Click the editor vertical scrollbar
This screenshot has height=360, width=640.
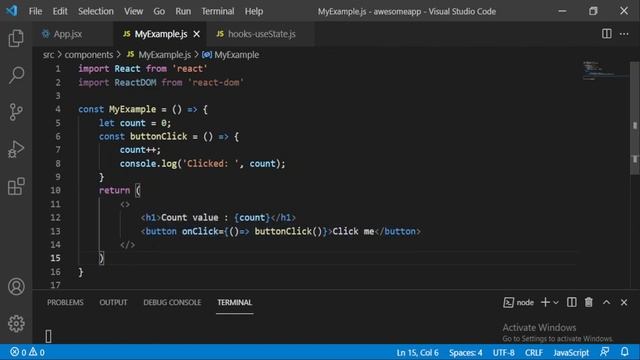pyautogui.click(x=635, y=118)
